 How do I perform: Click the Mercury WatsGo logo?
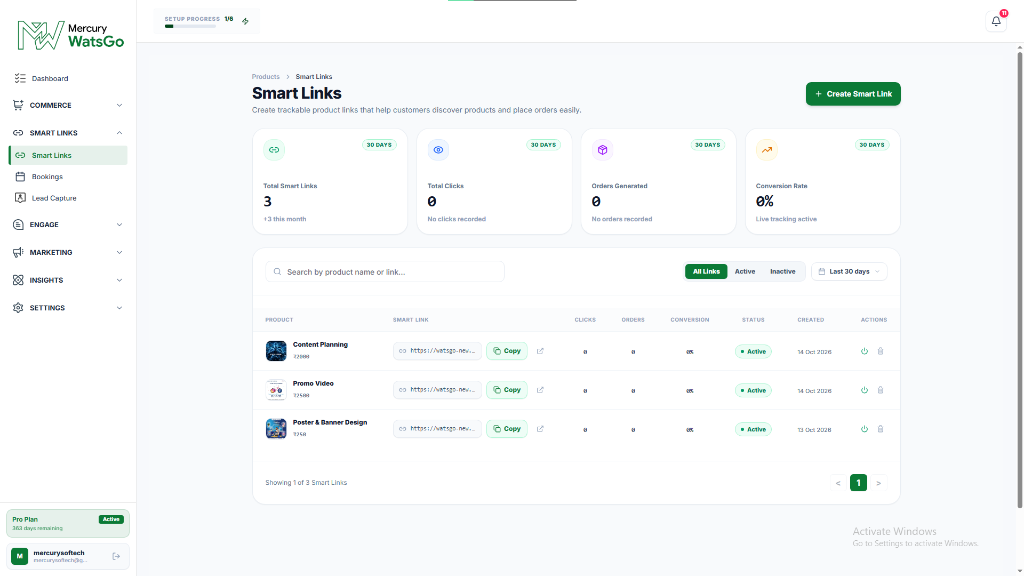click(70, 35)
